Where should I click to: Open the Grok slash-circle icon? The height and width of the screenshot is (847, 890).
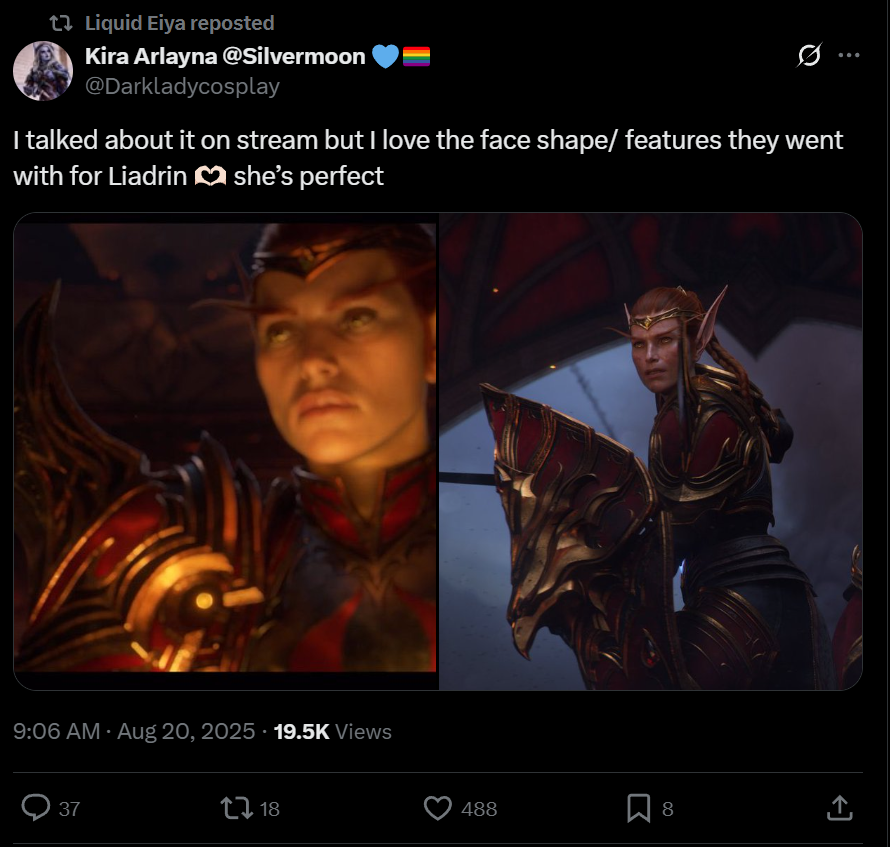pyautogui.click(x=809, y=56)
